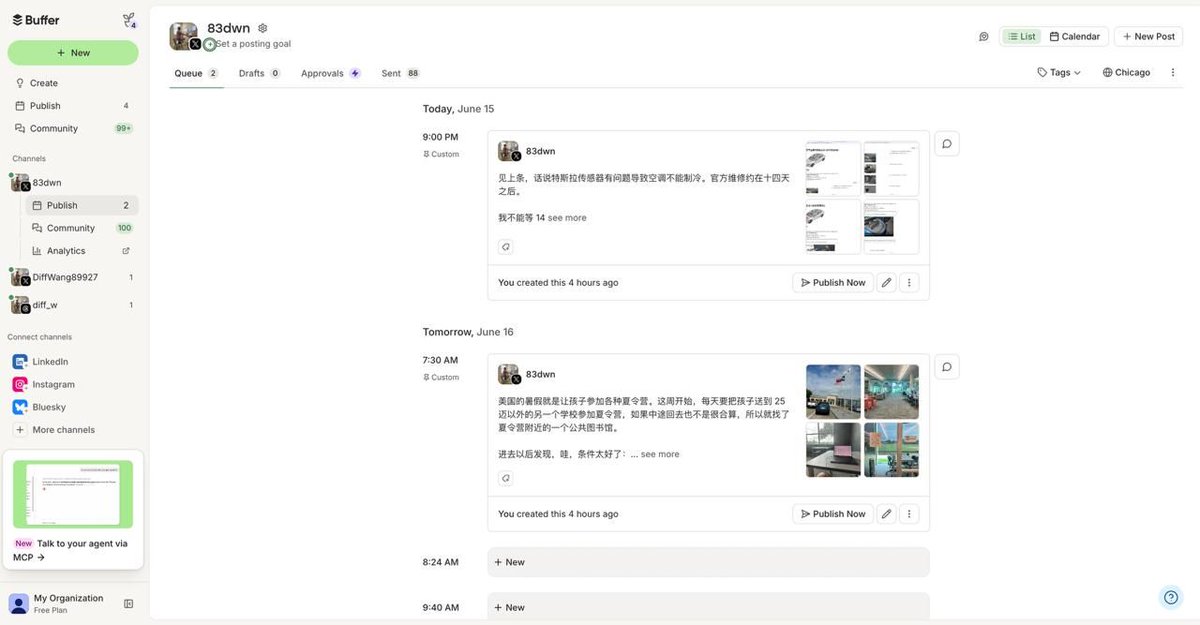
Task: Open comment bubble for 9:00 PM post
Action: pos(947,144)
